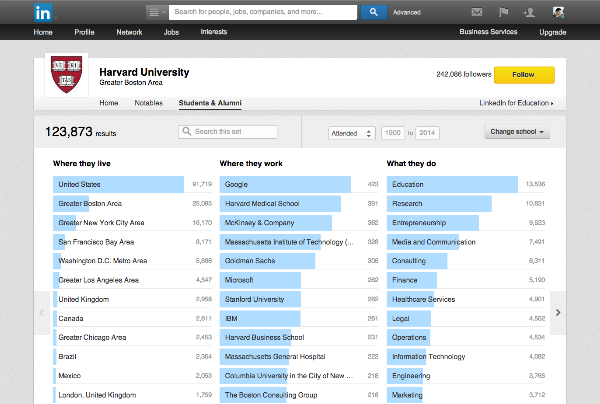Switch to the Notables tab
The width and height of the screenshot is (600, 404).
coord(148,103)
